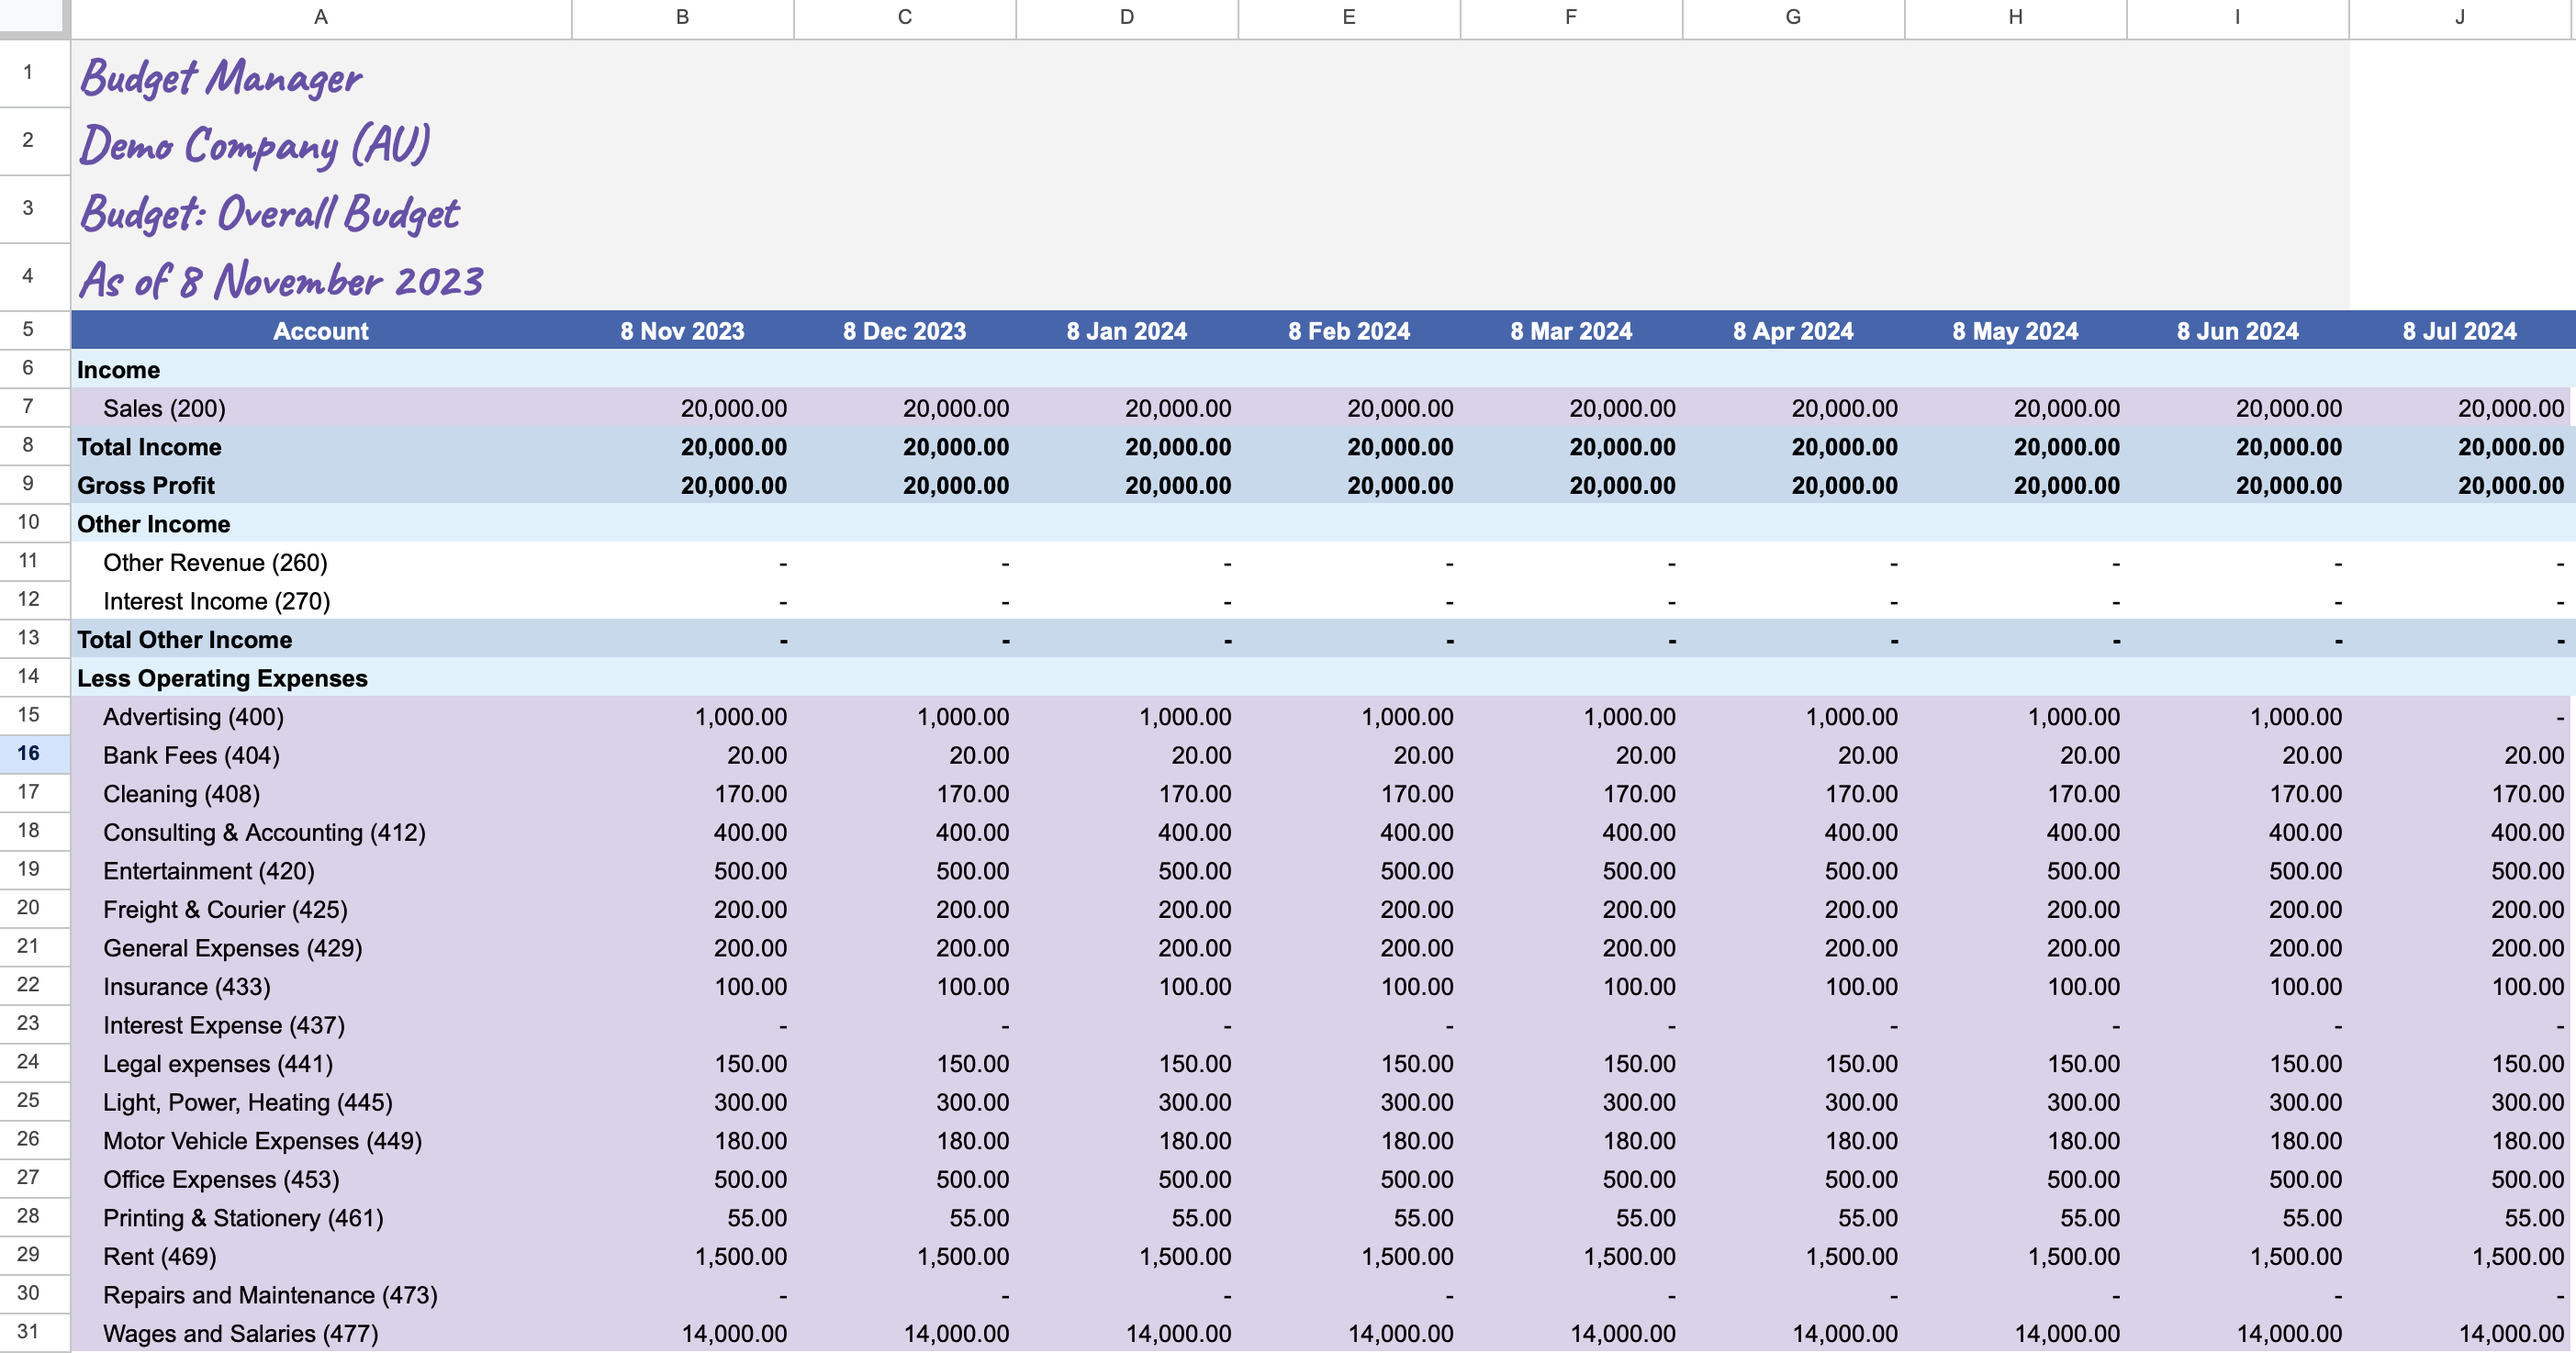
Task: Click Bank Fees value for 8 Jan 2024
Action: tap(1126, 755)
